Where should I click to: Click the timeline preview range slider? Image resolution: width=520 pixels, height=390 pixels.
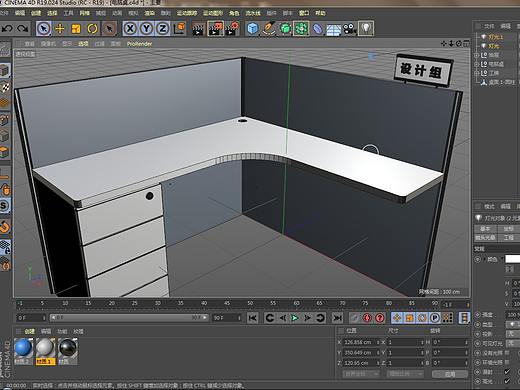[x=129, y=318]
